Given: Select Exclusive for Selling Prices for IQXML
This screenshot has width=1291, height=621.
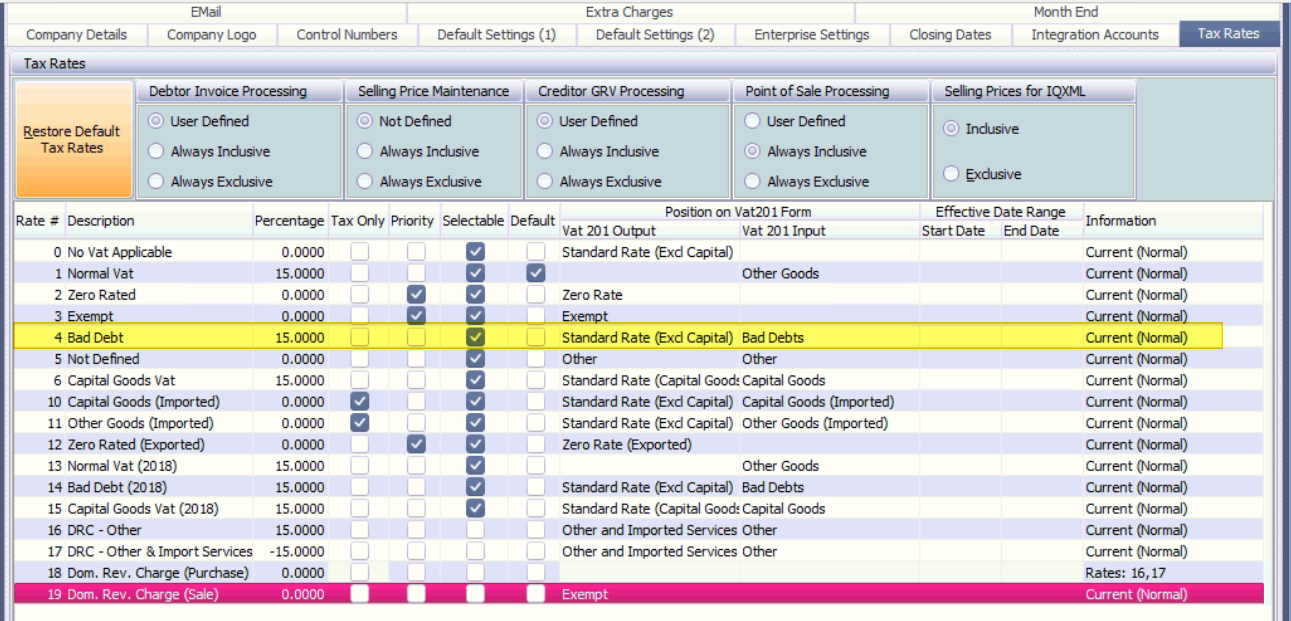Looking at the screenshot, I should (x=951, y=174).
